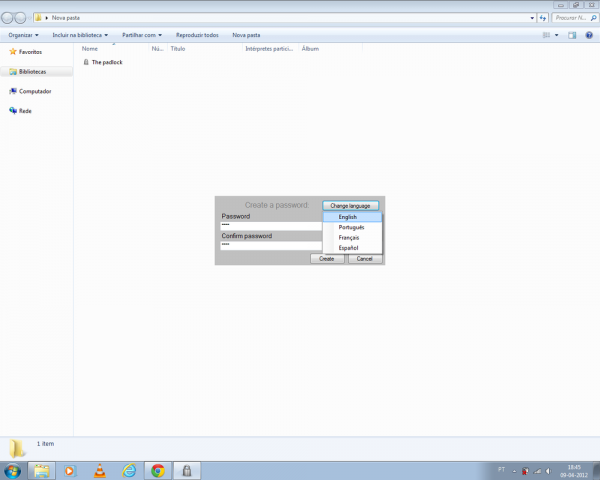Open the Windows Start menu
This screenshot has width=600, height=480.
13,471
